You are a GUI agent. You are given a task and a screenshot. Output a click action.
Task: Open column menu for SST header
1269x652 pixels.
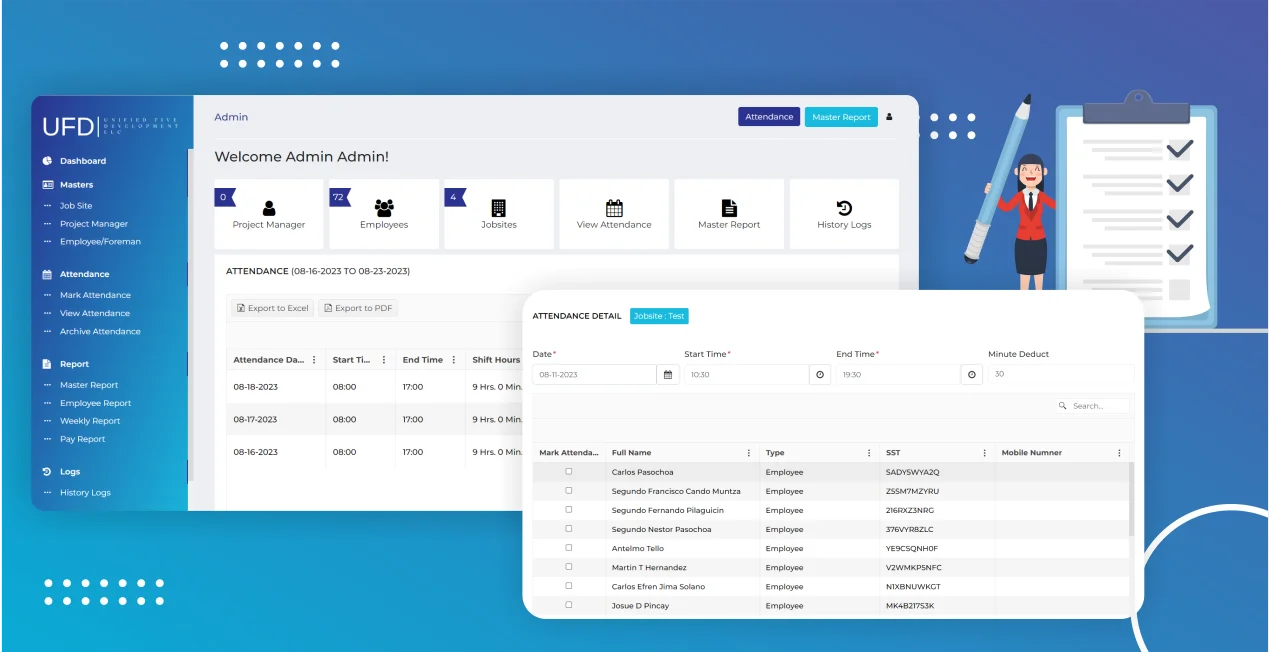click(984, 453)
